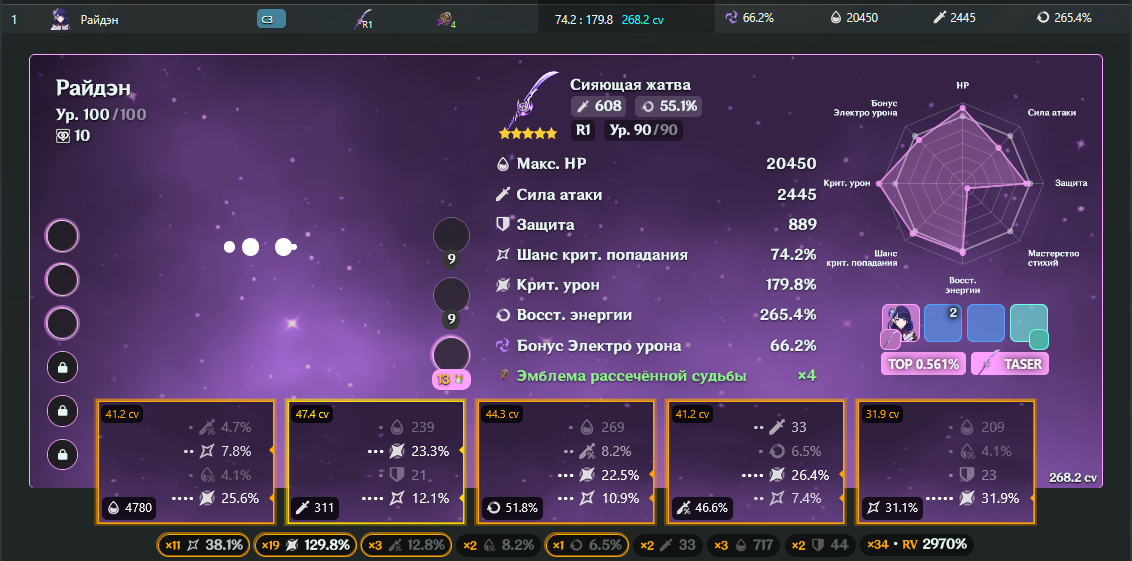
Task: Open the second unlocked constellation circle
Action: 62,279
